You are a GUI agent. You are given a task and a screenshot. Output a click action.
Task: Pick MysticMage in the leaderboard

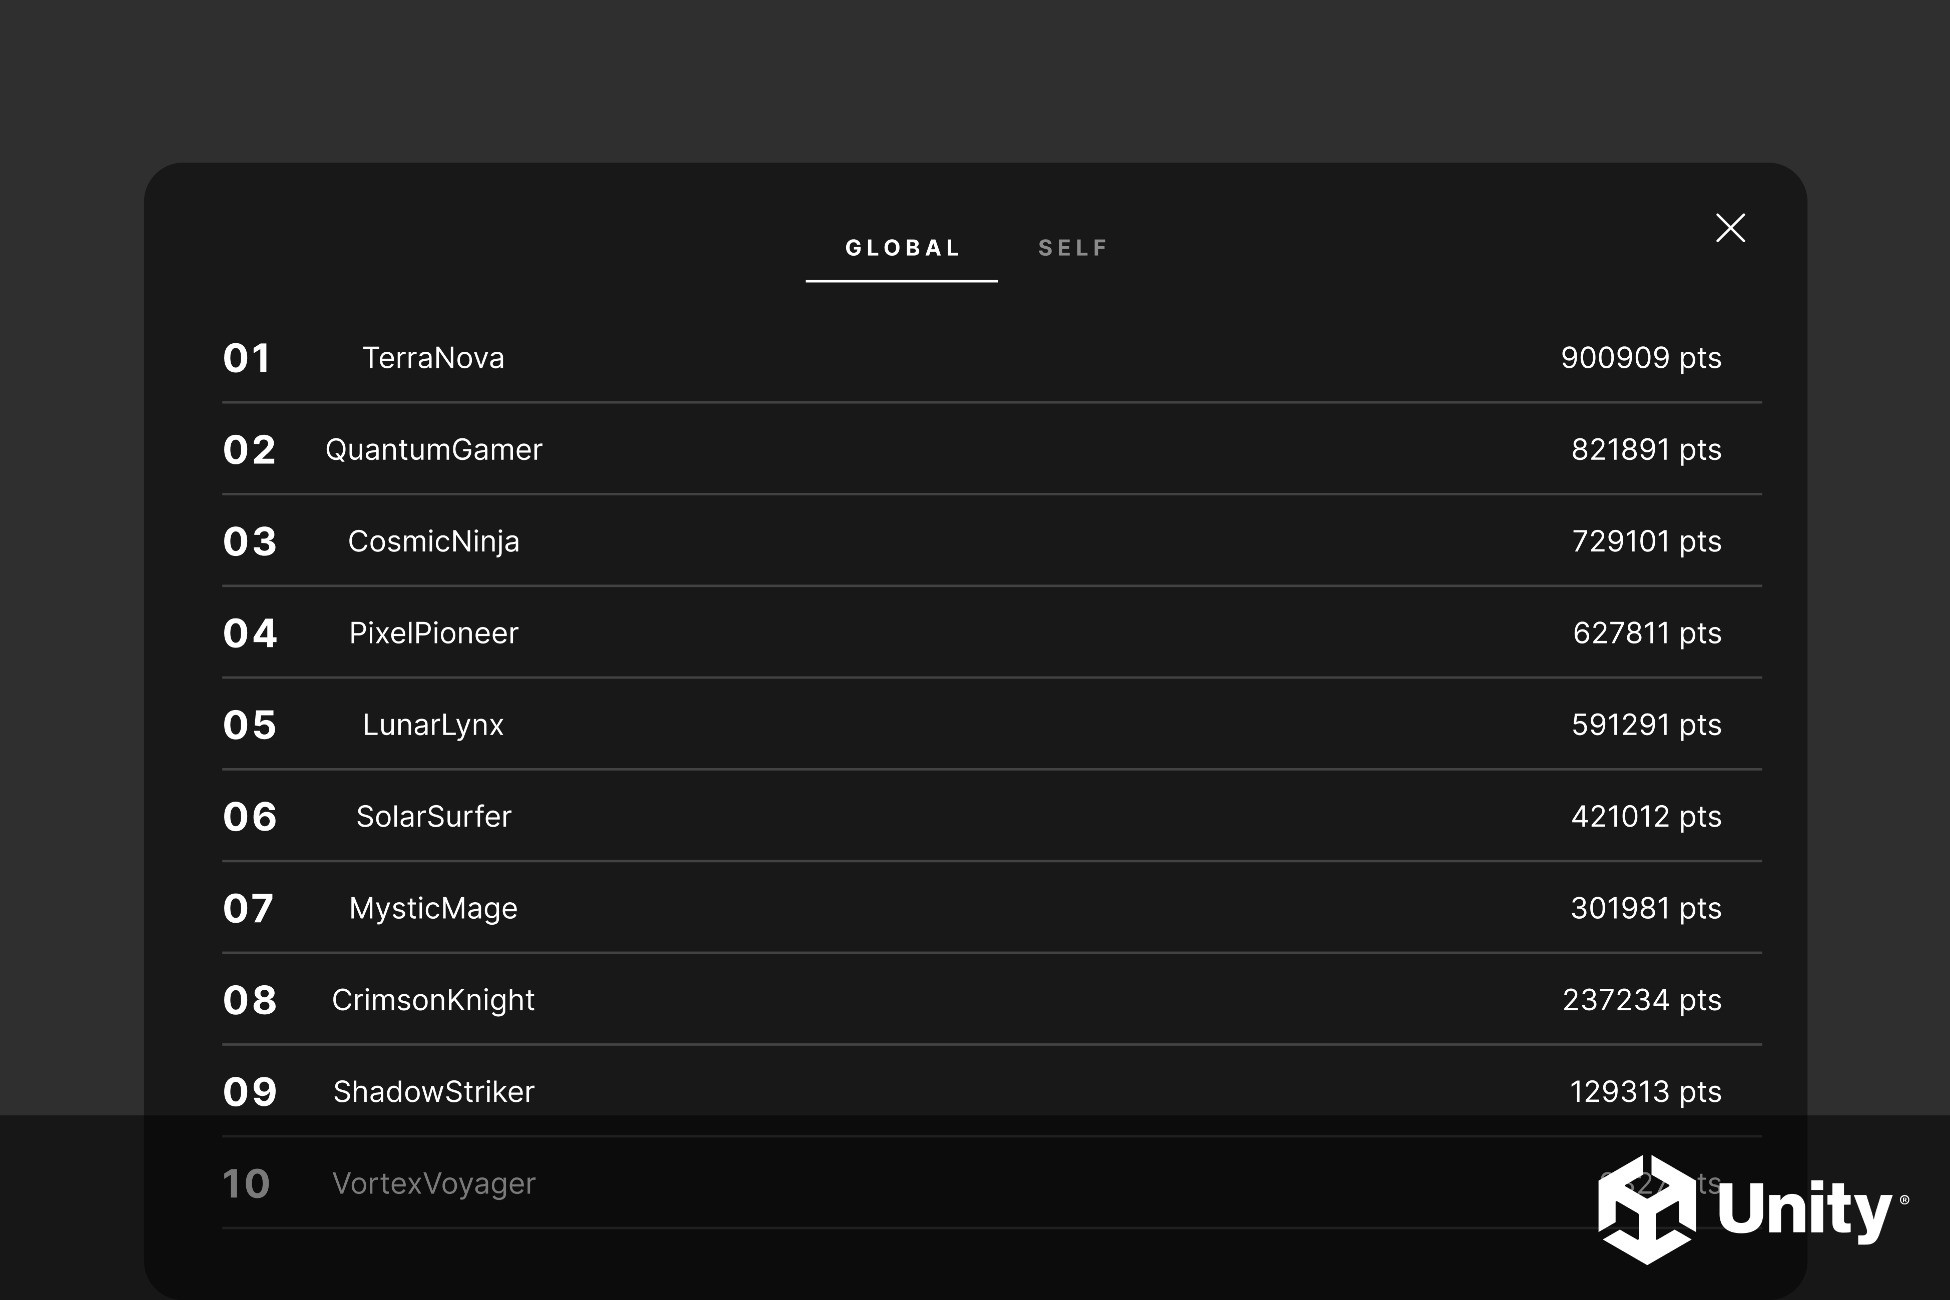click(433, 908)
